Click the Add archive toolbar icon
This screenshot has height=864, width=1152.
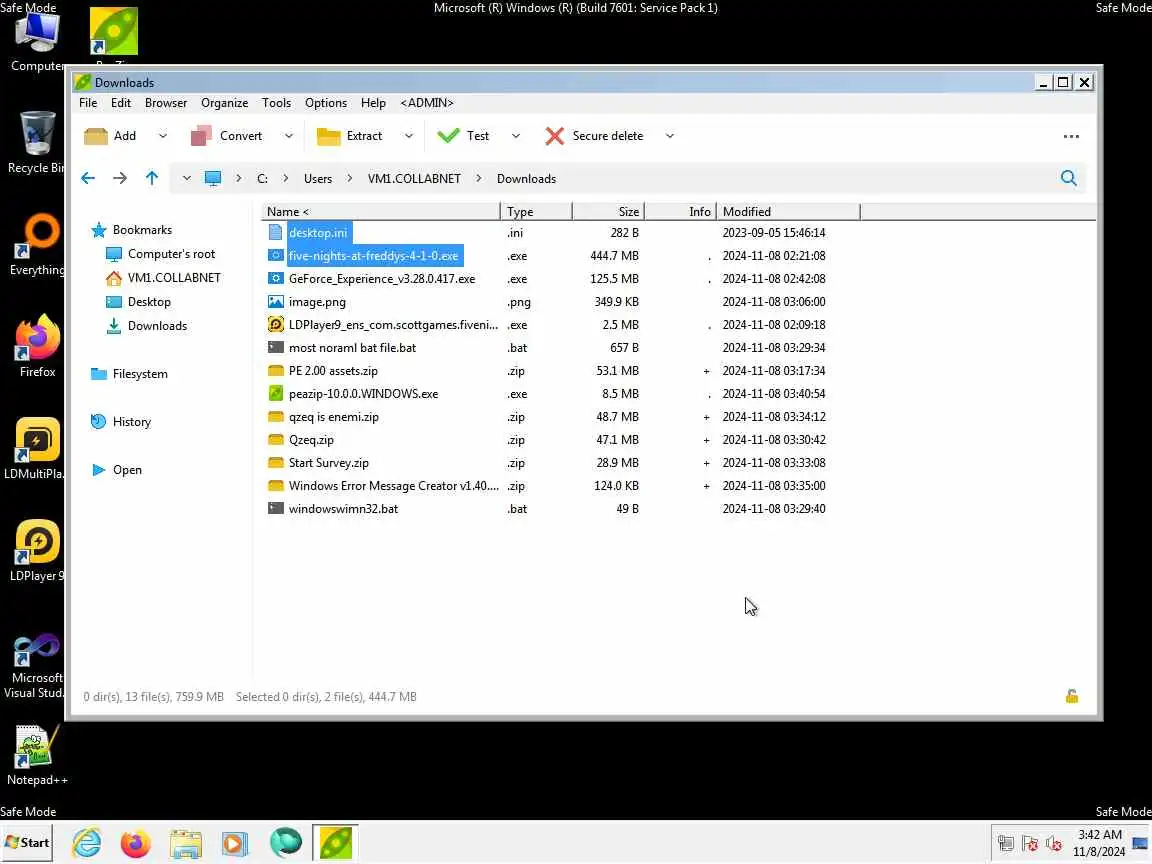coord(96,136)
